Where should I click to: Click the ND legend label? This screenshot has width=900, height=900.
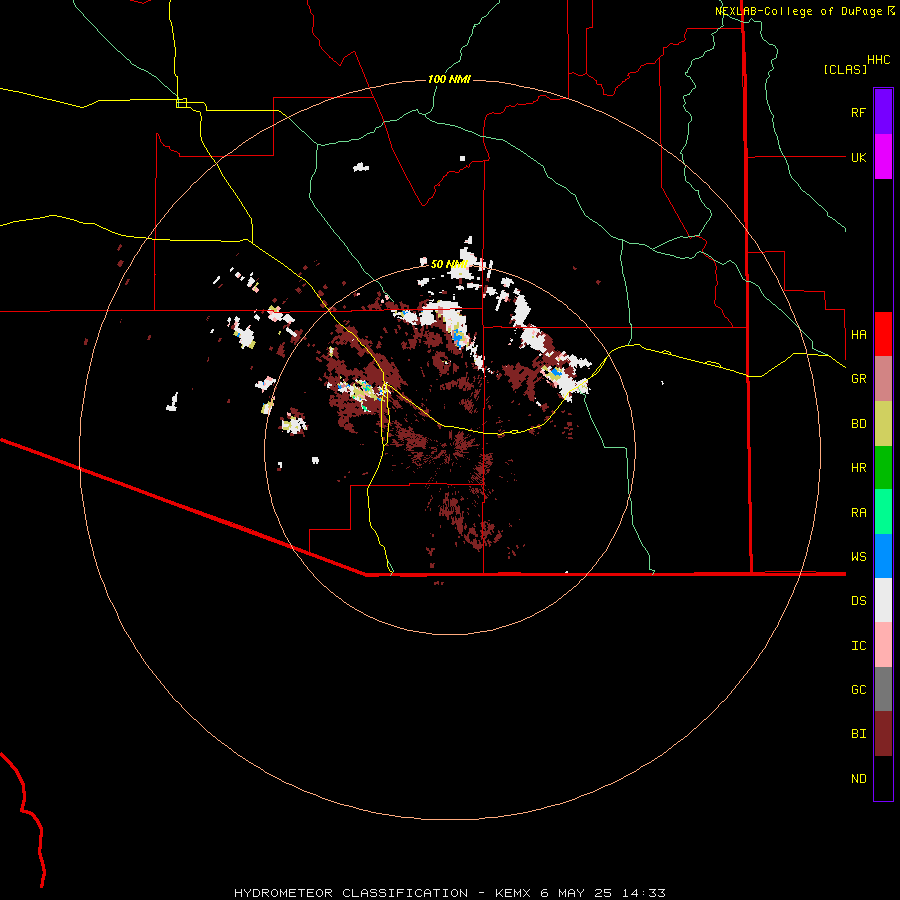click(x=858, y=779)
